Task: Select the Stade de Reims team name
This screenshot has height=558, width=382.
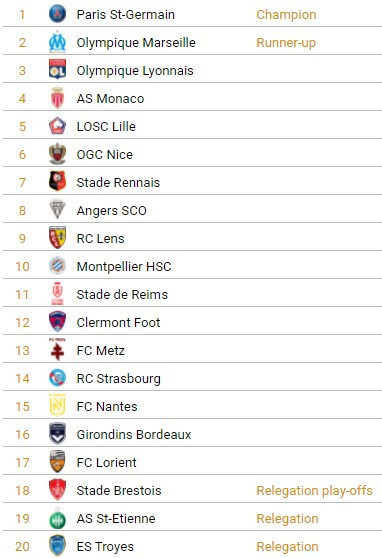Action: click(122, 295)
